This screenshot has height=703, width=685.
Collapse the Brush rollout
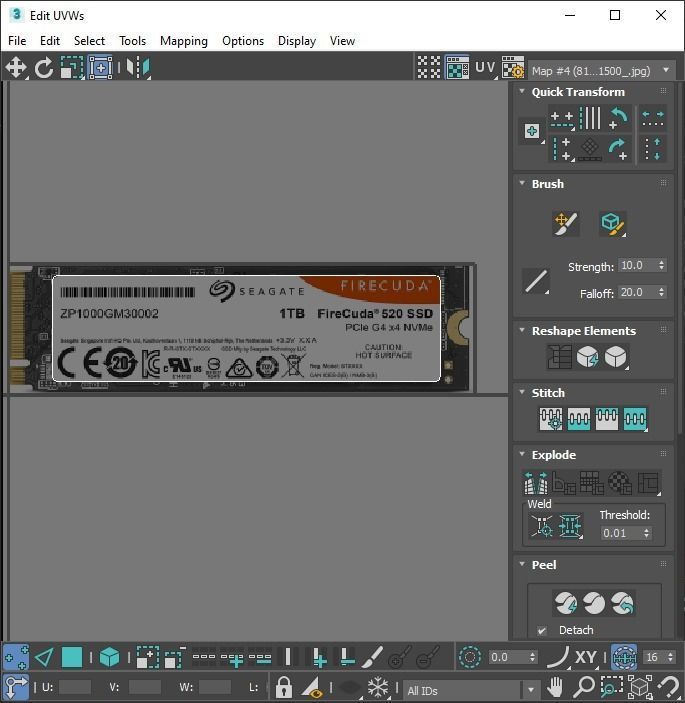pos(522,183)
